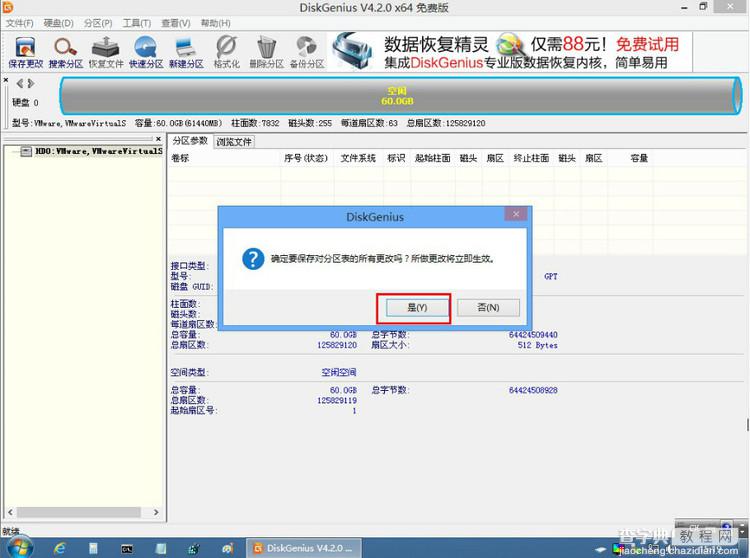
Task: Click the DiskGenius title bar app icon
Action: click(8, 7)
